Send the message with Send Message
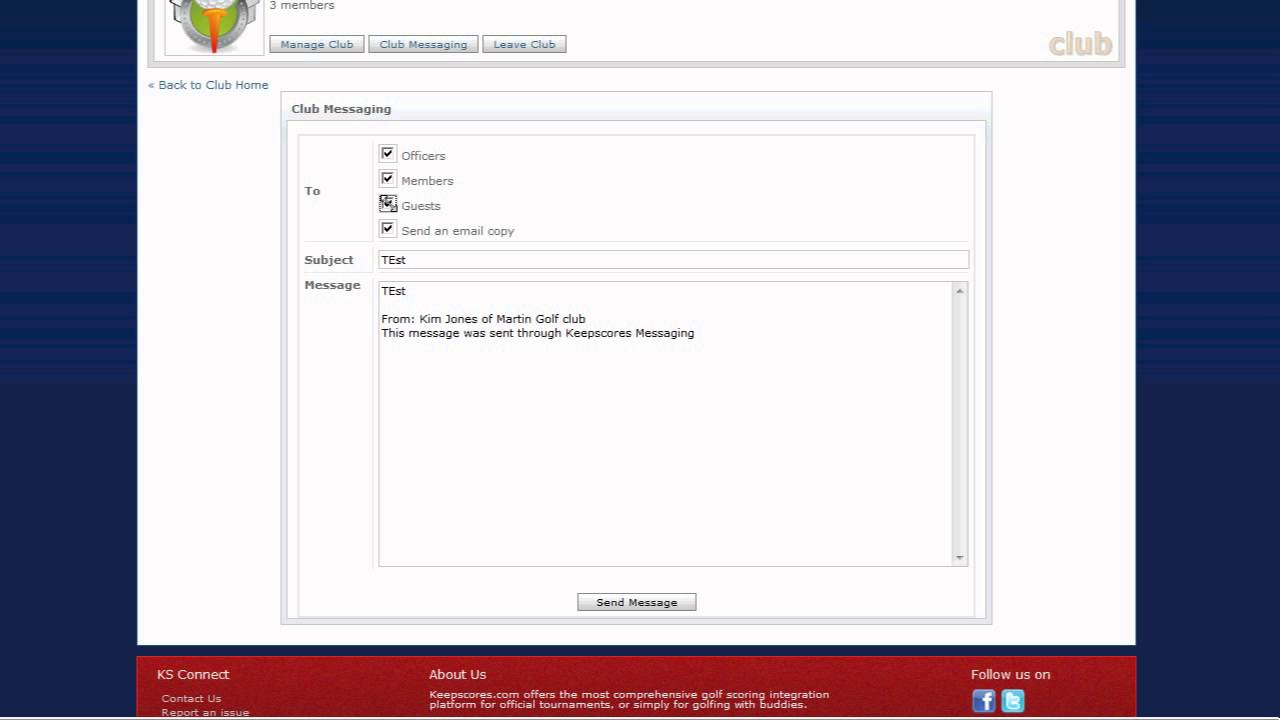 point(636,602)
